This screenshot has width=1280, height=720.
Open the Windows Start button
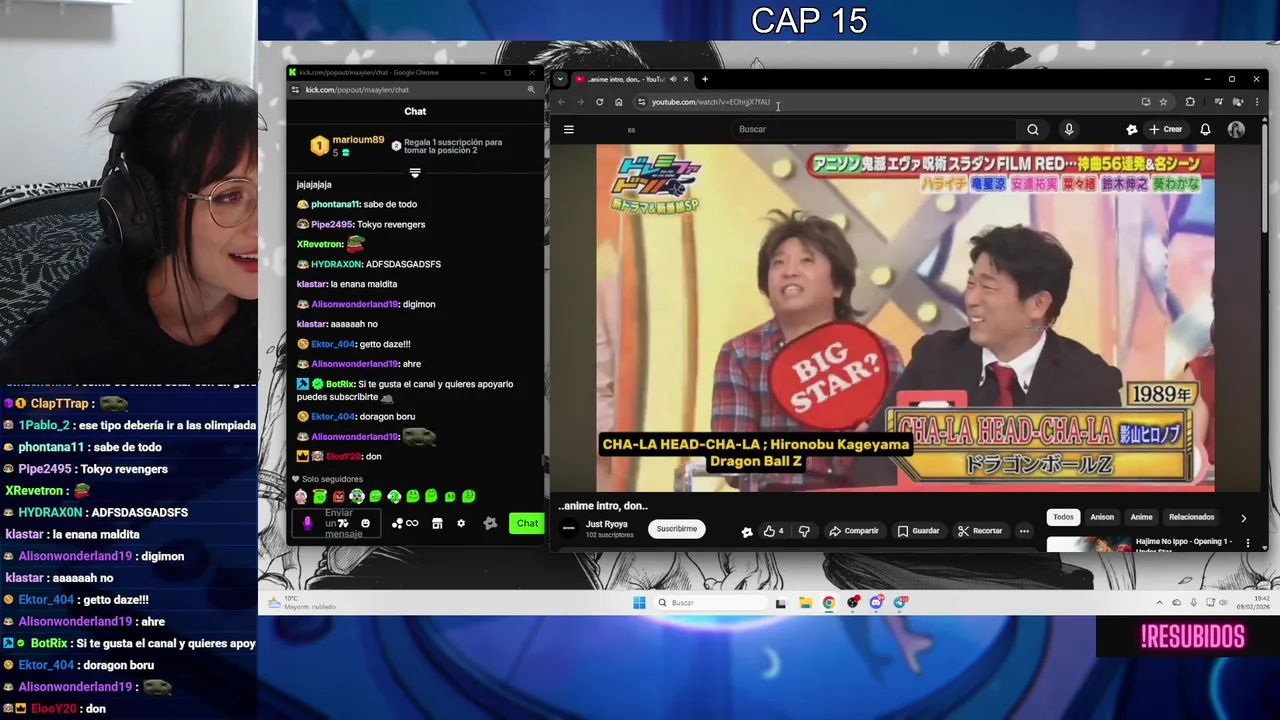click(639, 602)
